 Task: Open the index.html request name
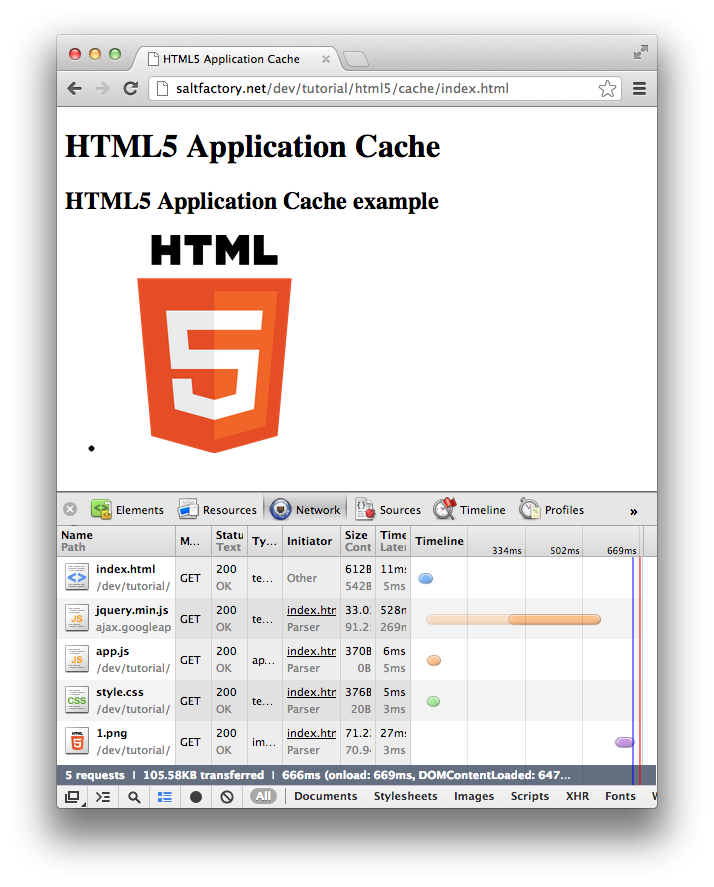(126, 569)
